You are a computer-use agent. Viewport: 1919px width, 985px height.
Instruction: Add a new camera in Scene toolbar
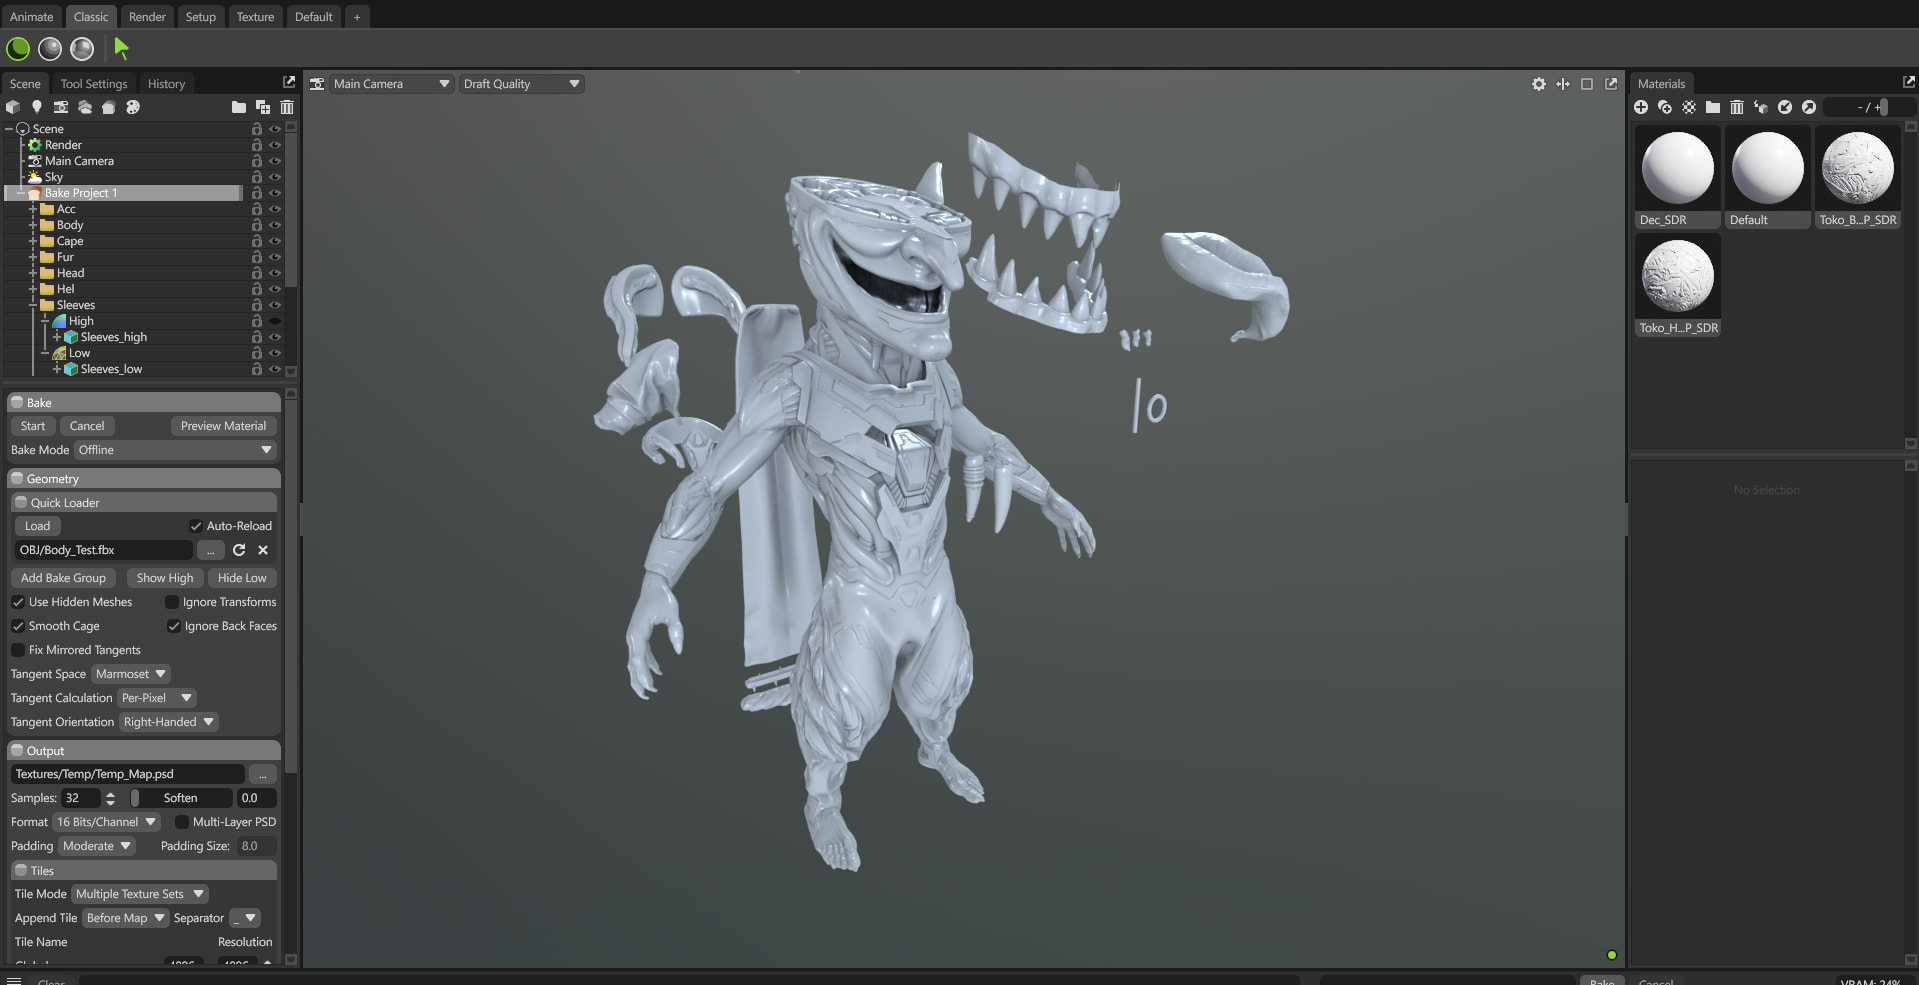pos(61,107)
